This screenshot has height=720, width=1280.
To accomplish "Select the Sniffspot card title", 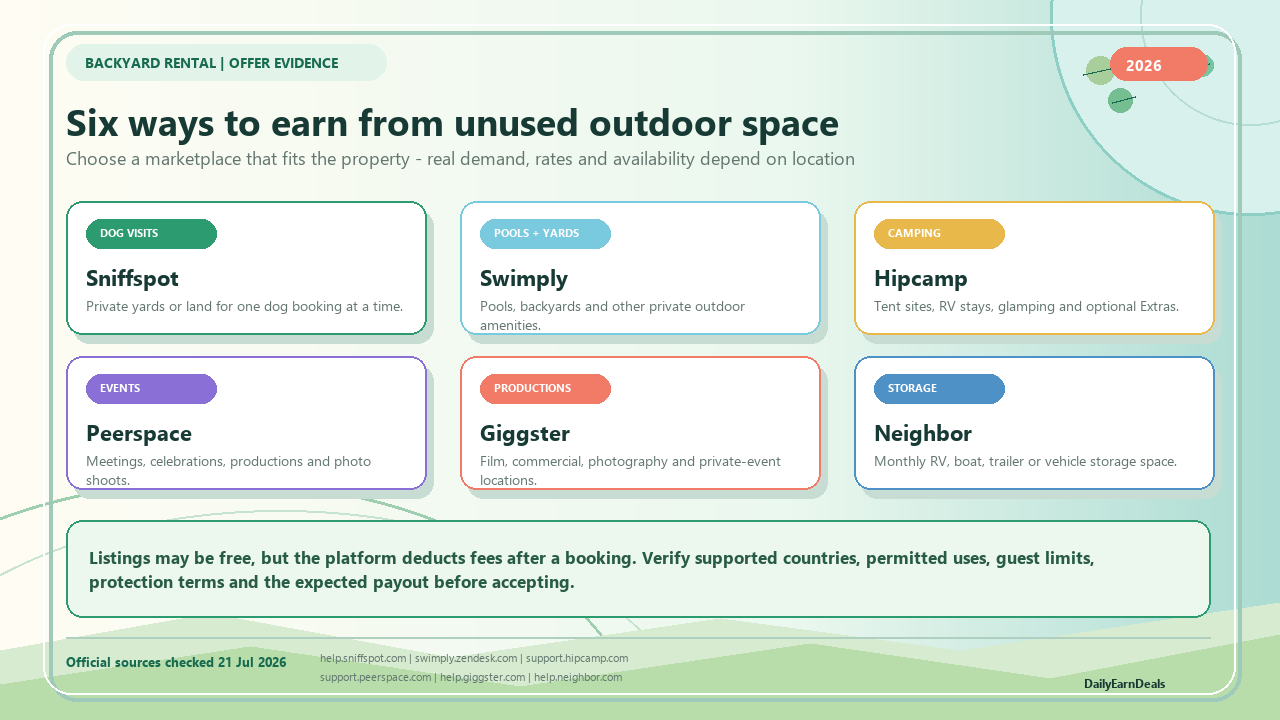I will pyautogui.click(x=132, y=278).
